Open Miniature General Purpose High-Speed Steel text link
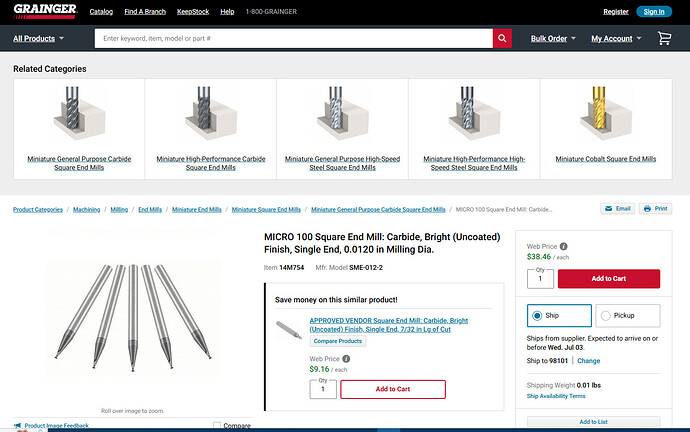The height and width of the screenshot is (432, 690). (x=342, y=163)
